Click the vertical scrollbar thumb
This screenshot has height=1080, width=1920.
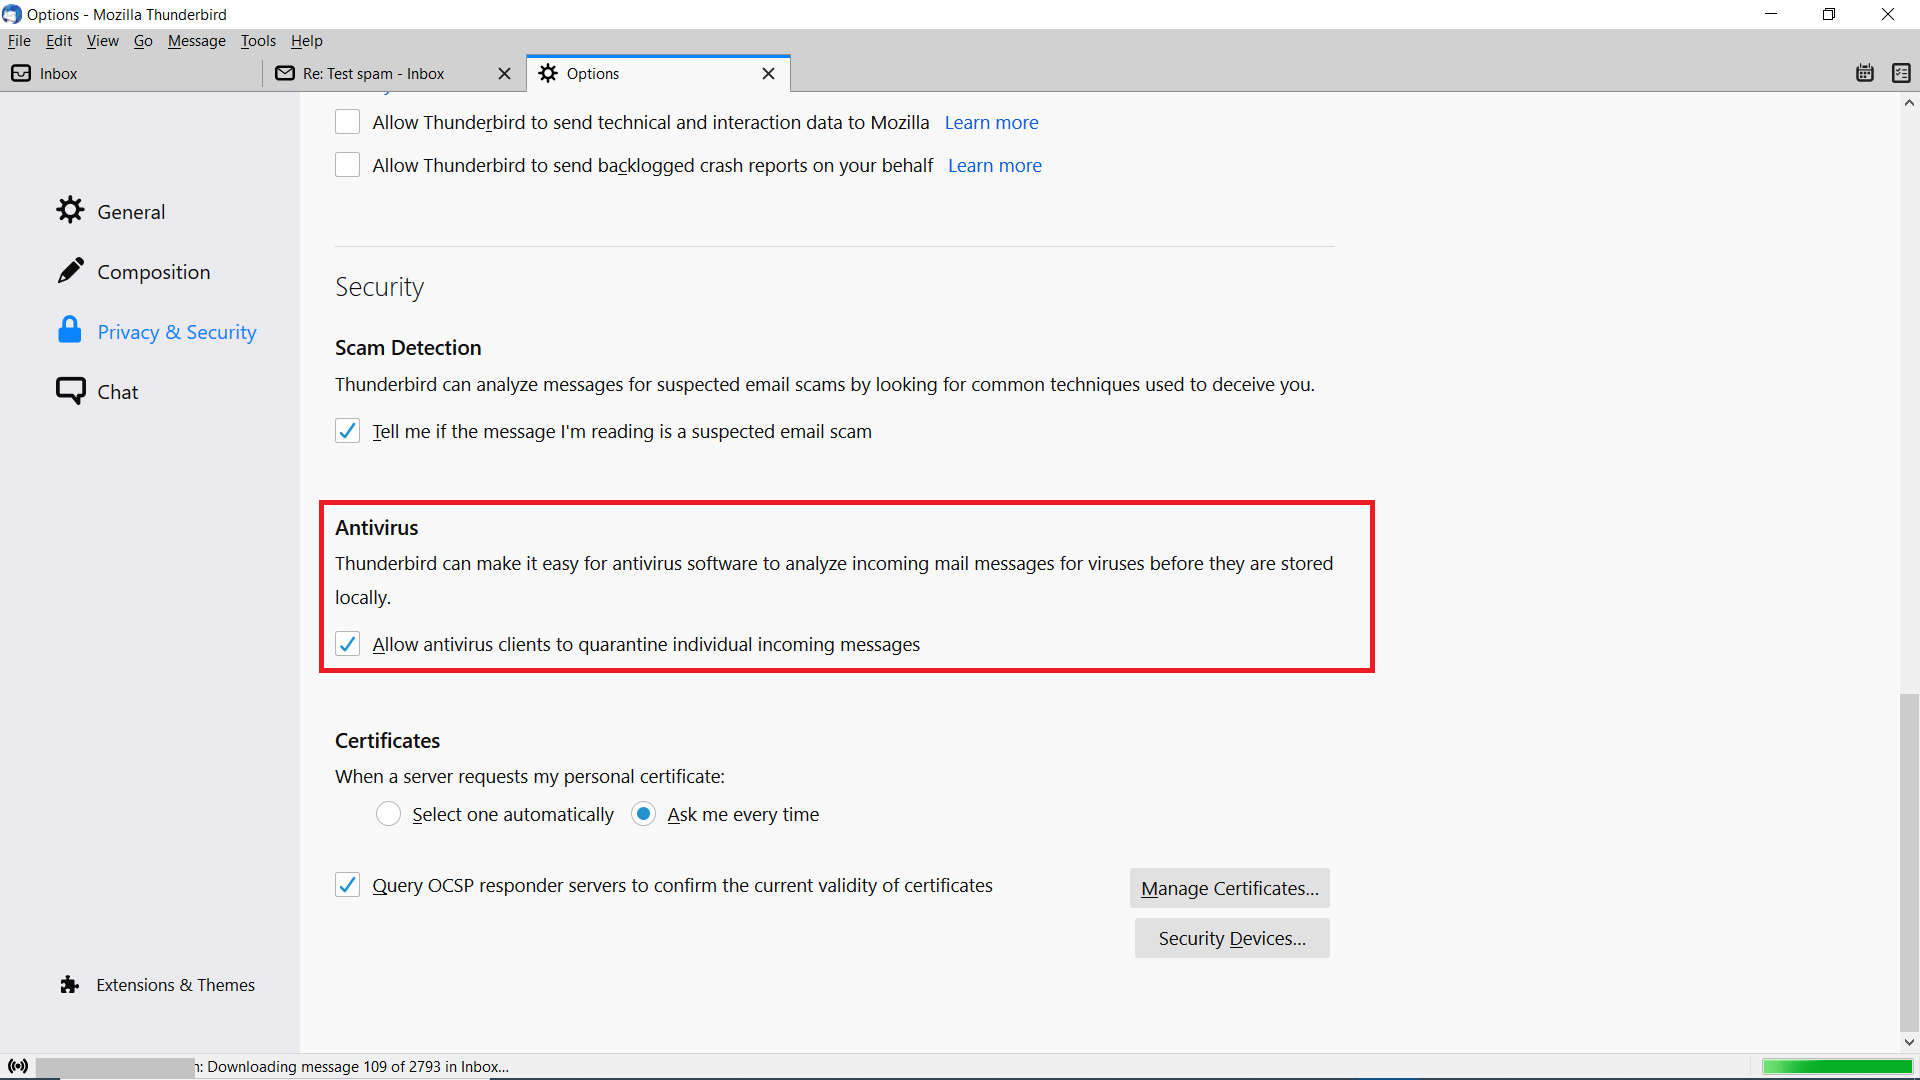pyautogui.click(x=1909, y=860)
